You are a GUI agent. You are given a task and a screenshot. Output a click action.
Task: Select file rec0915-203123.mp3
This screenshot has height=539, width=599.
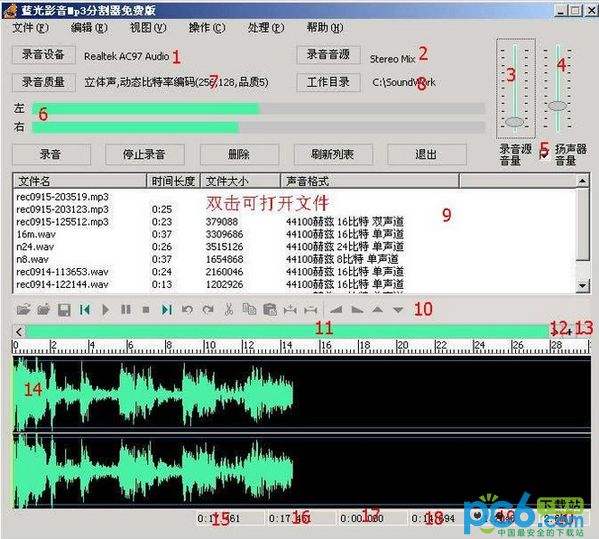pos(62,209)
